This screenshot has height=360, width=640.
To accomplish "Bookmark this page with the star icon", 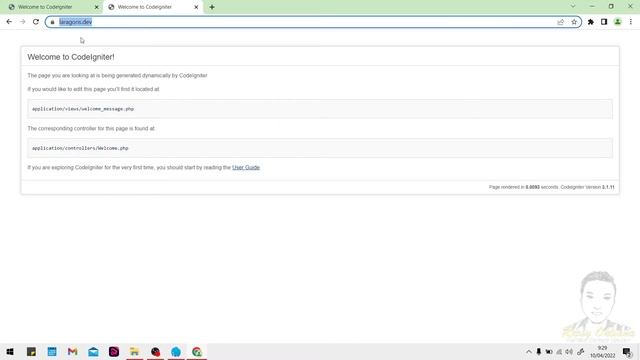I will click(574, 22).
